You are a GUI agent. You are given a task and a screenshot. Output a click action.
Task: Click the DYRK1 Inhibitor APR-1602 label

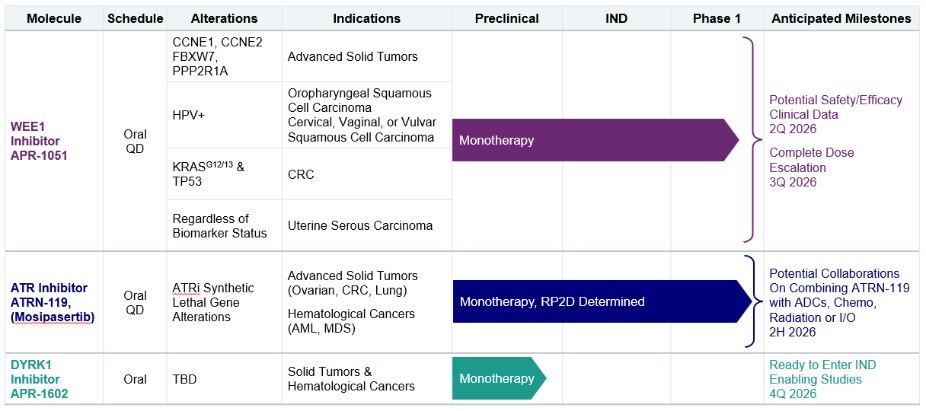(x=38, y=379)
